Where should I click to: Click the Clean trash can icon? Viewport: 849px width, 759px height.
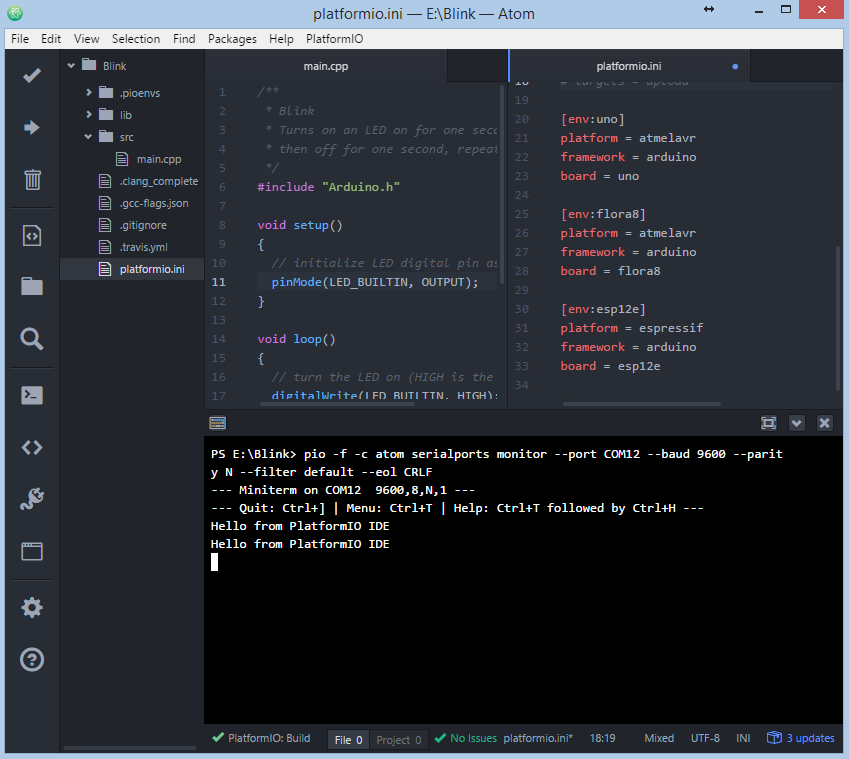click(32, 179)
